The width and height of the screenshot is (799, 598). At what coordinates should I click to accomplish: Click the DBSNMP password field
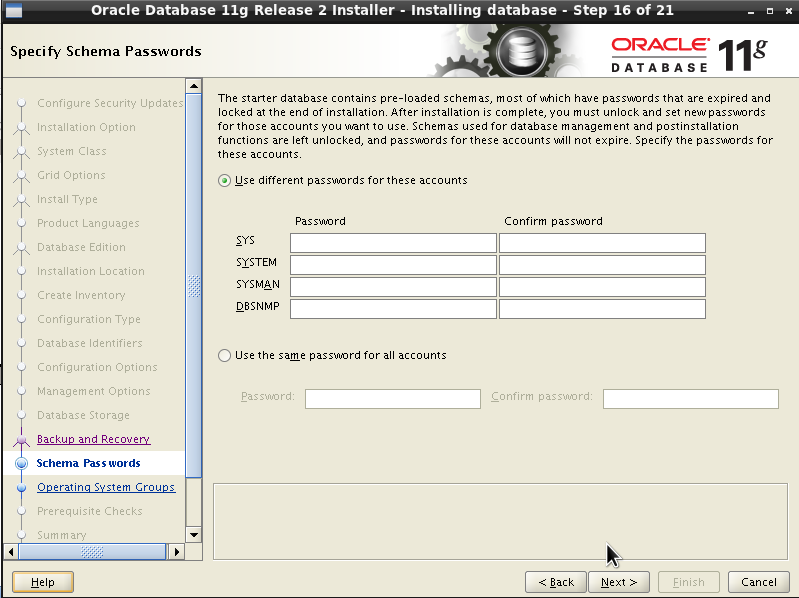(393, 309)
